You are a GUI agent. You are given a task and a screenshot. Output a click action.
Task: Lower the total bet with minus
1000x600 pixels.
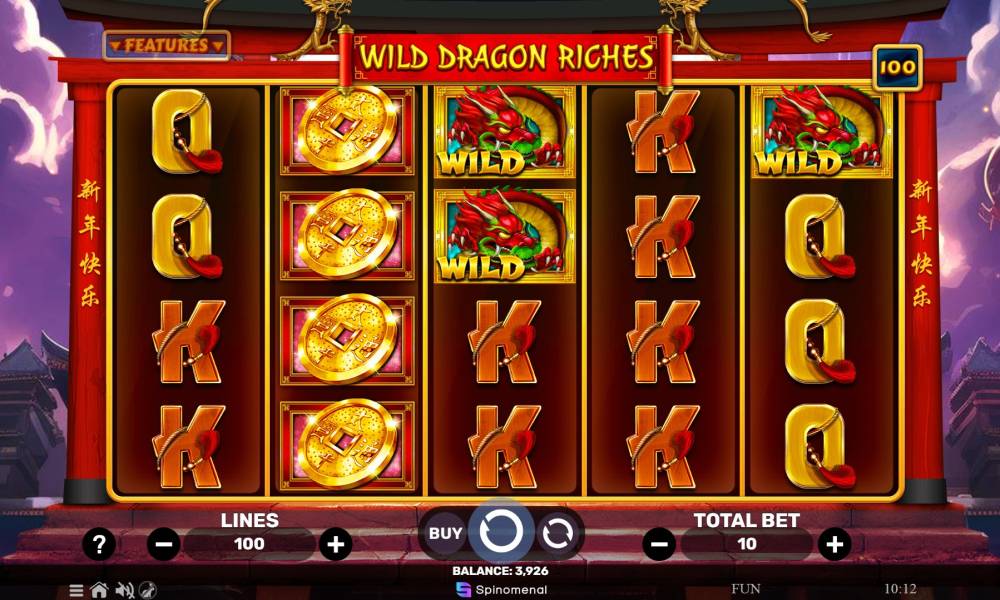[659, 545]
